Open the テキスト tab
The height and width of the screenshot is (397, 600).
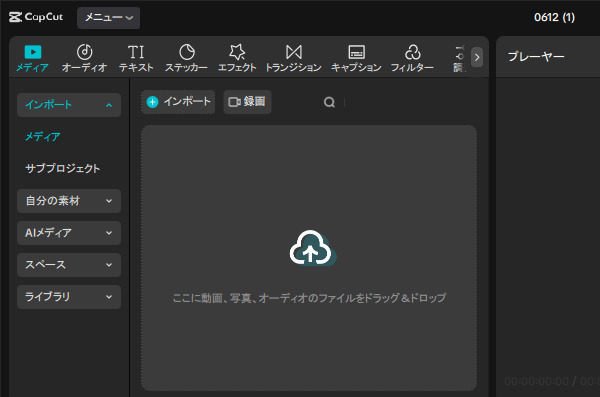coord(136,59)
